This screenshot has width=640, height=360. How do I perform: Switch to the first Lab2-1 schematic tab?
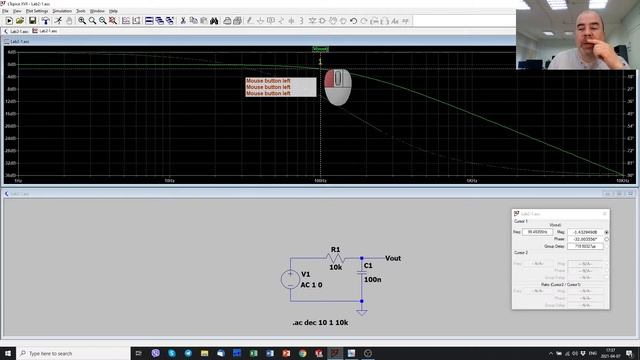pos(16,31)
